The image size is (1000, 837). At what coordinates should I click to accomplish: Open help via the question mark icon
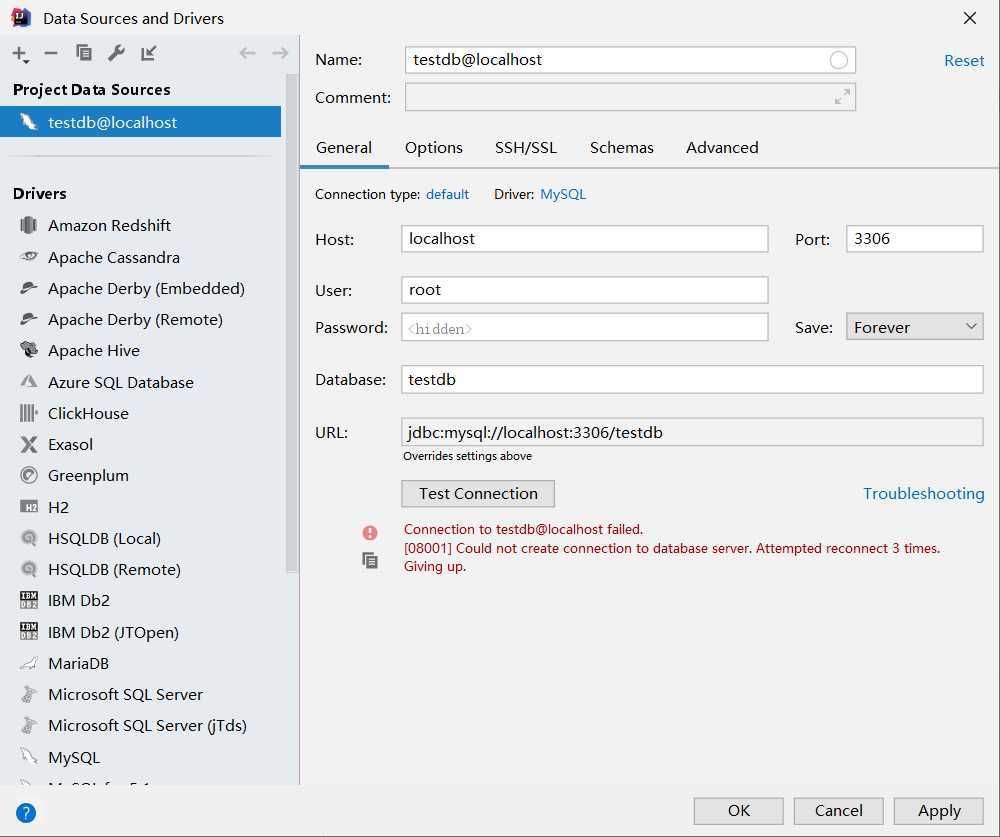coord(26,813)
